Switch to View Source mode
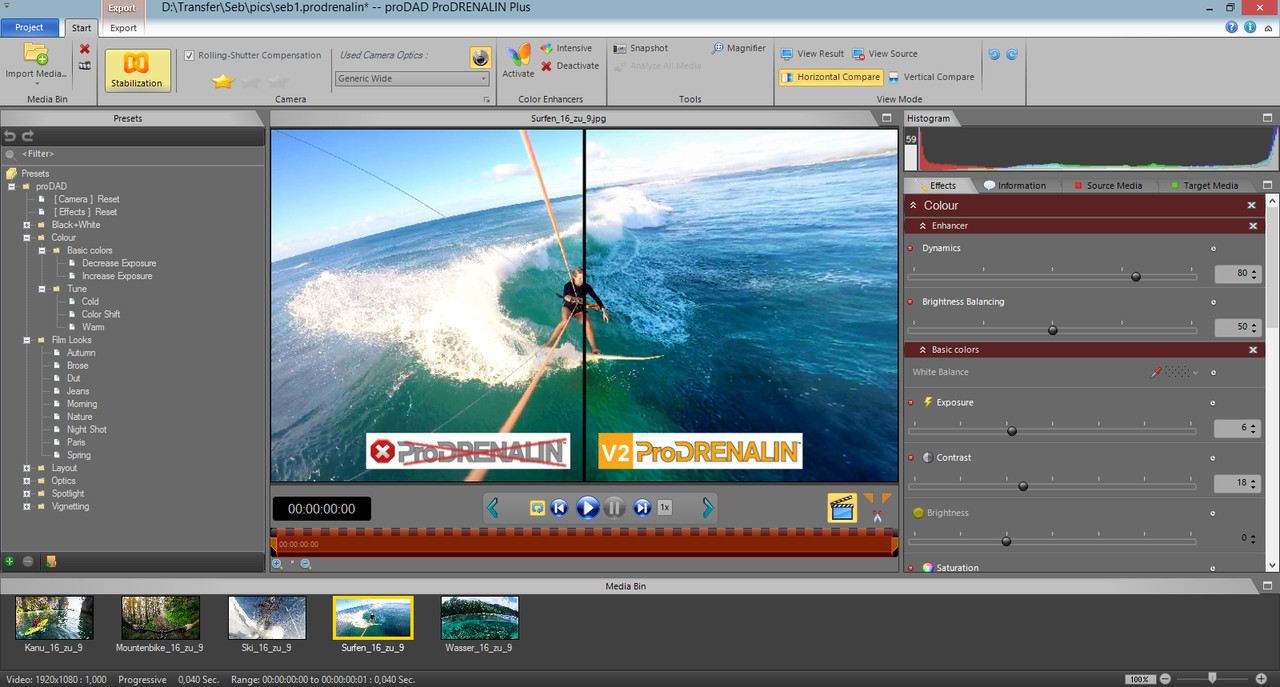1280x687 pixels. tap(885, 54)
